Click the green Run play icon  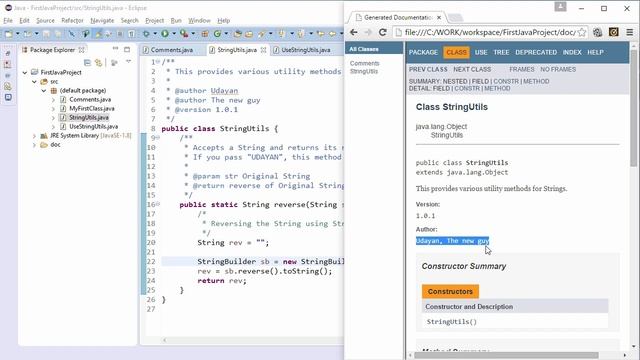point(164,34)
